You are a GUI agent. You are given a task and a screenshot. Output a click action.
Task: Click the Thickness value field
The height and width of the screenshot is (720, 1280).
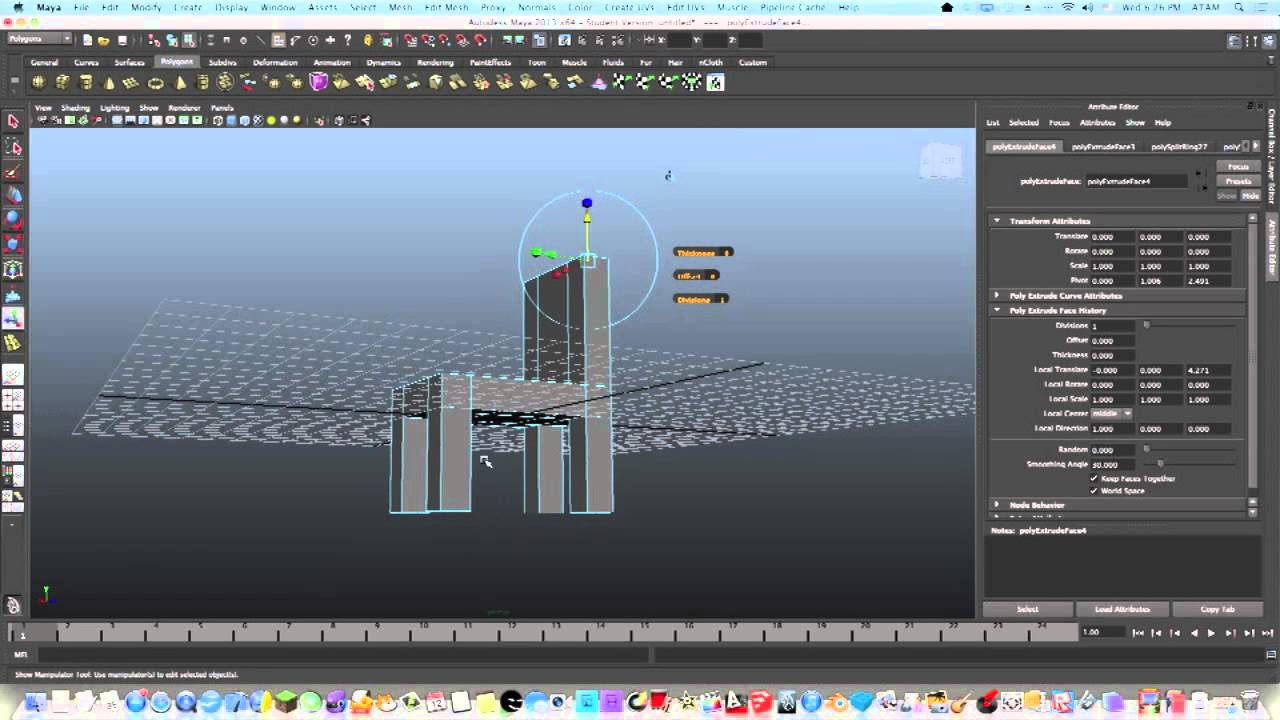(x=1112, y=355)
